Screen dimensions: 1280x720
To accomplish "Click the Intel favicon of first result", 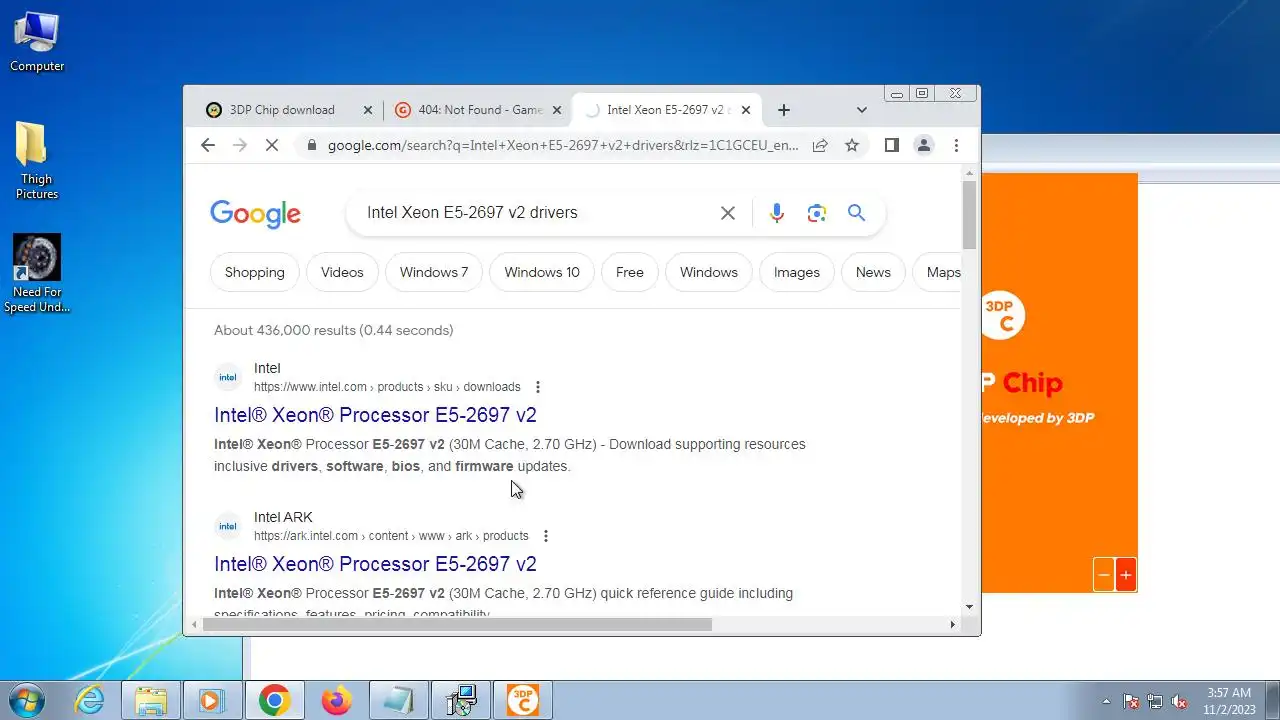I will click(228, 377).
